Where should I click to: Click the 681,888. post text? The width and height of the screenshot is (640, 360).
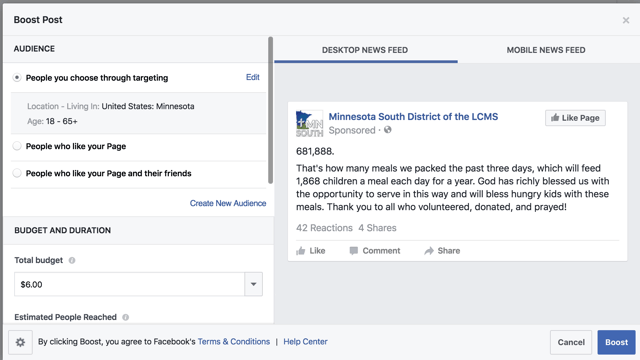tap(315, 151)
